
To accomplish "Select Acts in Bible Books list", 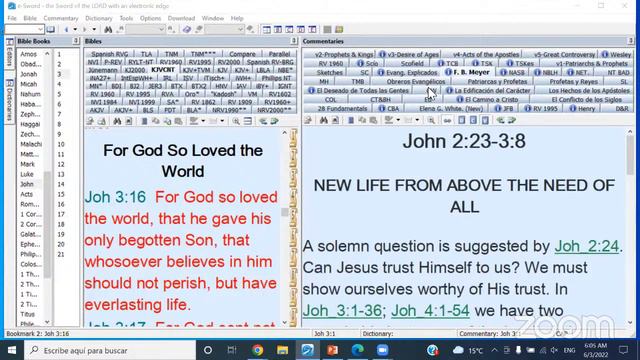I will 27,194.
